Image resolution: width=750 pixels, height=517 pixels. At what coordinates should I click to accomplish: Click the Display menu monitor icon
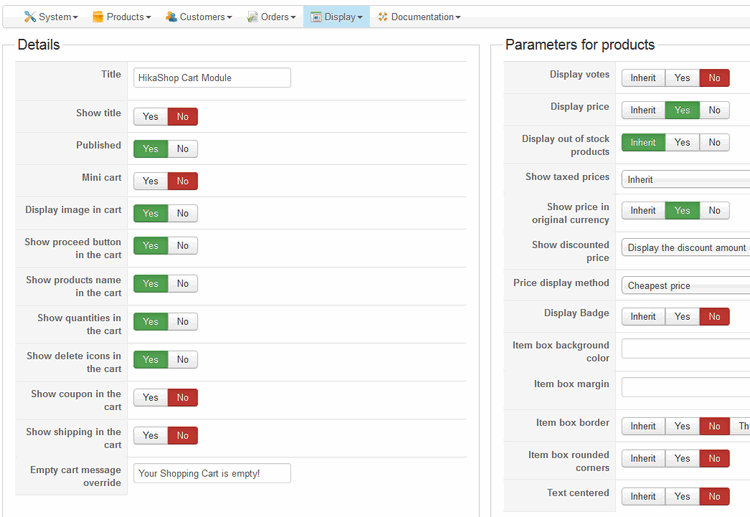[x=316, y=17]
